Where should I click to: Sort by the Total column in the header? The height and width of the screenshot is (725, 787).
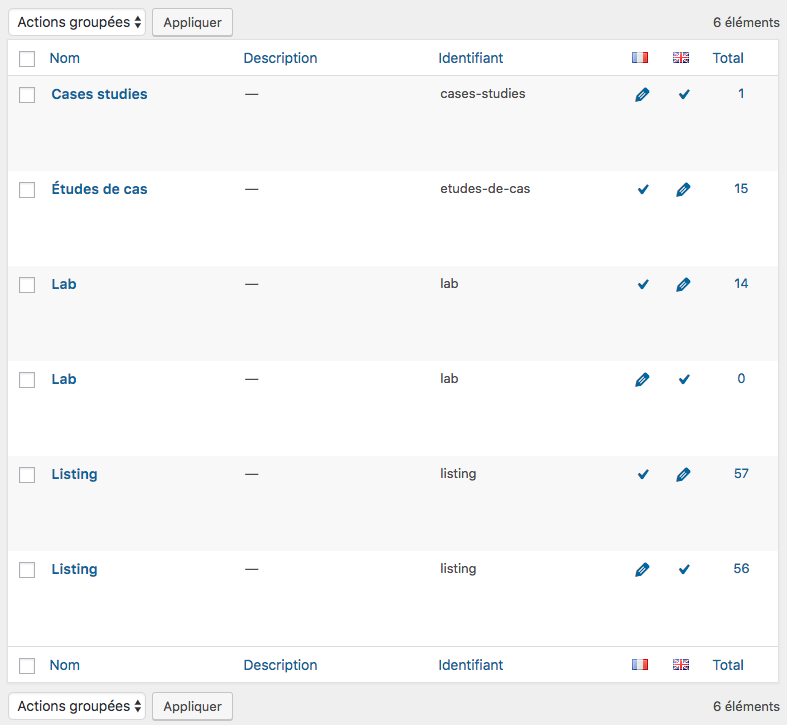click(x=728, y=58)
